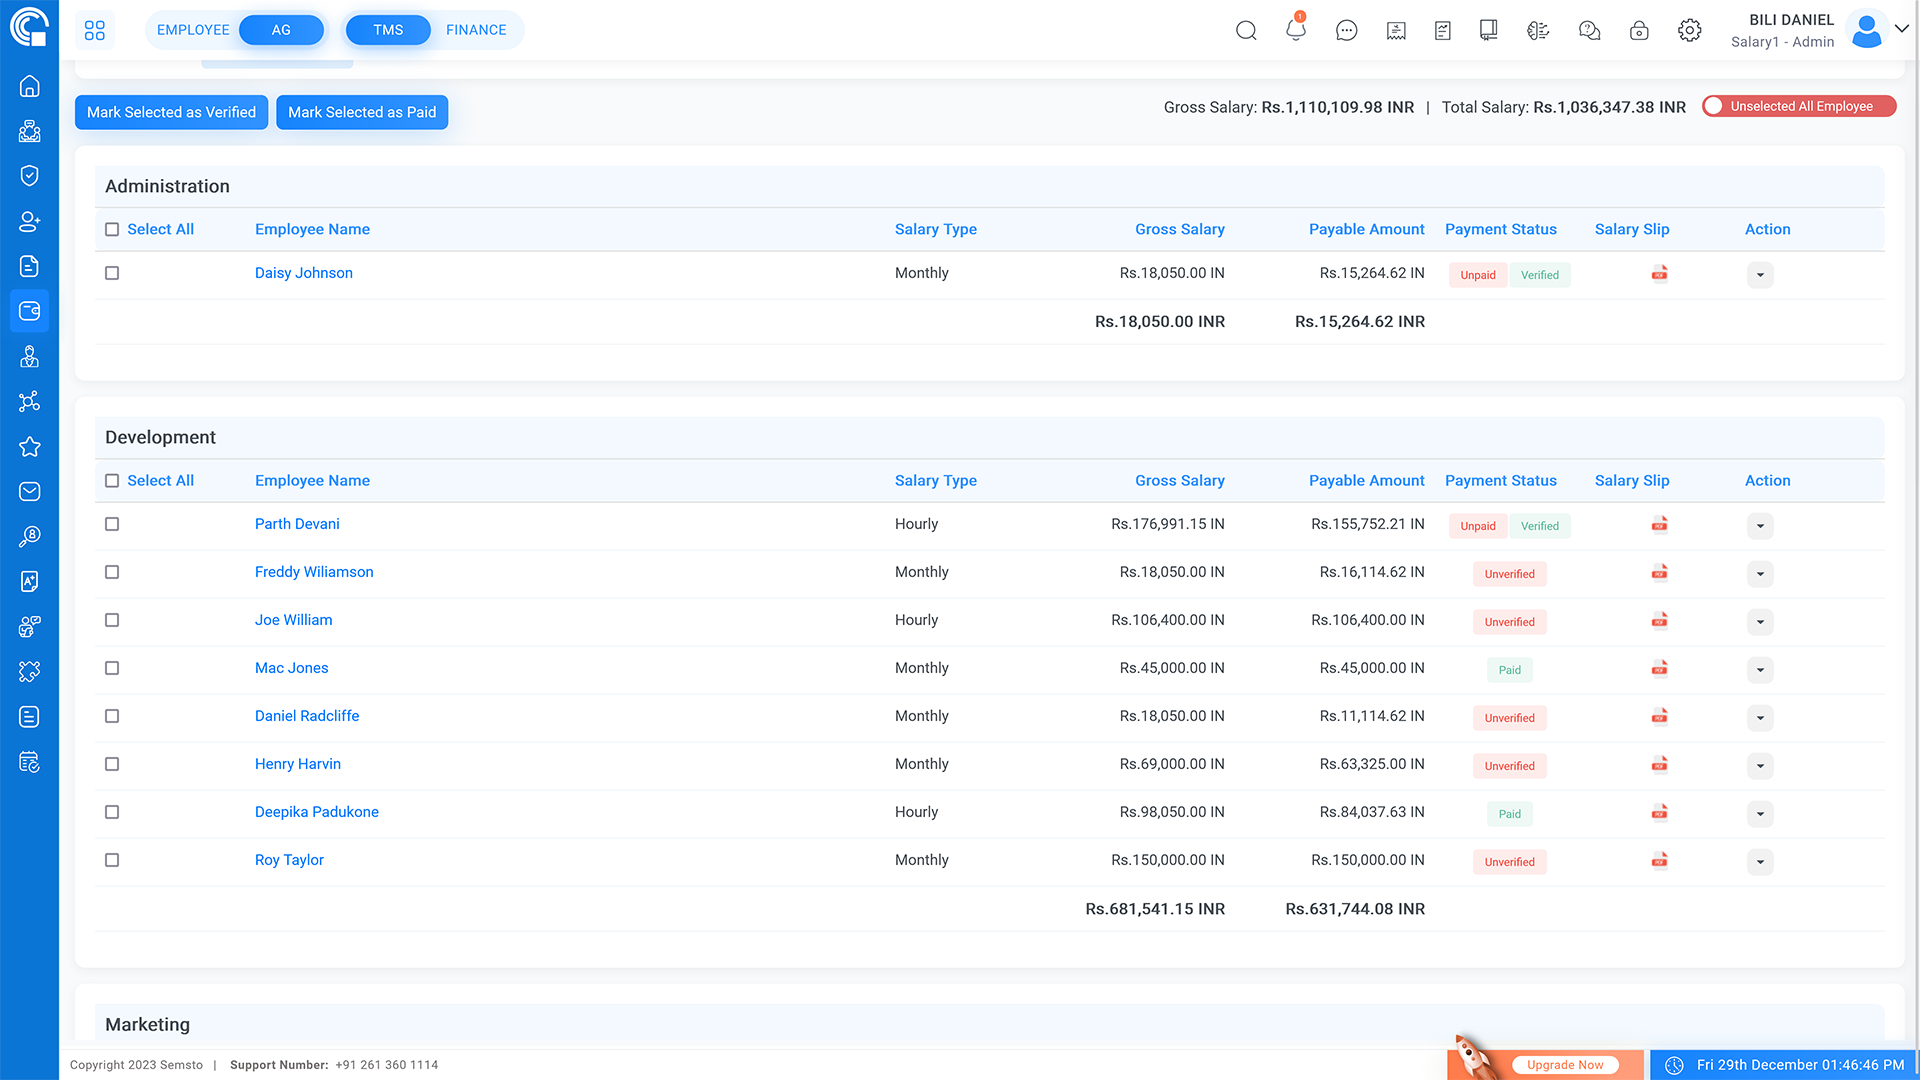Viewport: 1920px width, 1080px height.
Task: Tick Deepika Padukone's row checkbox
Action: (x=112, y=812)
